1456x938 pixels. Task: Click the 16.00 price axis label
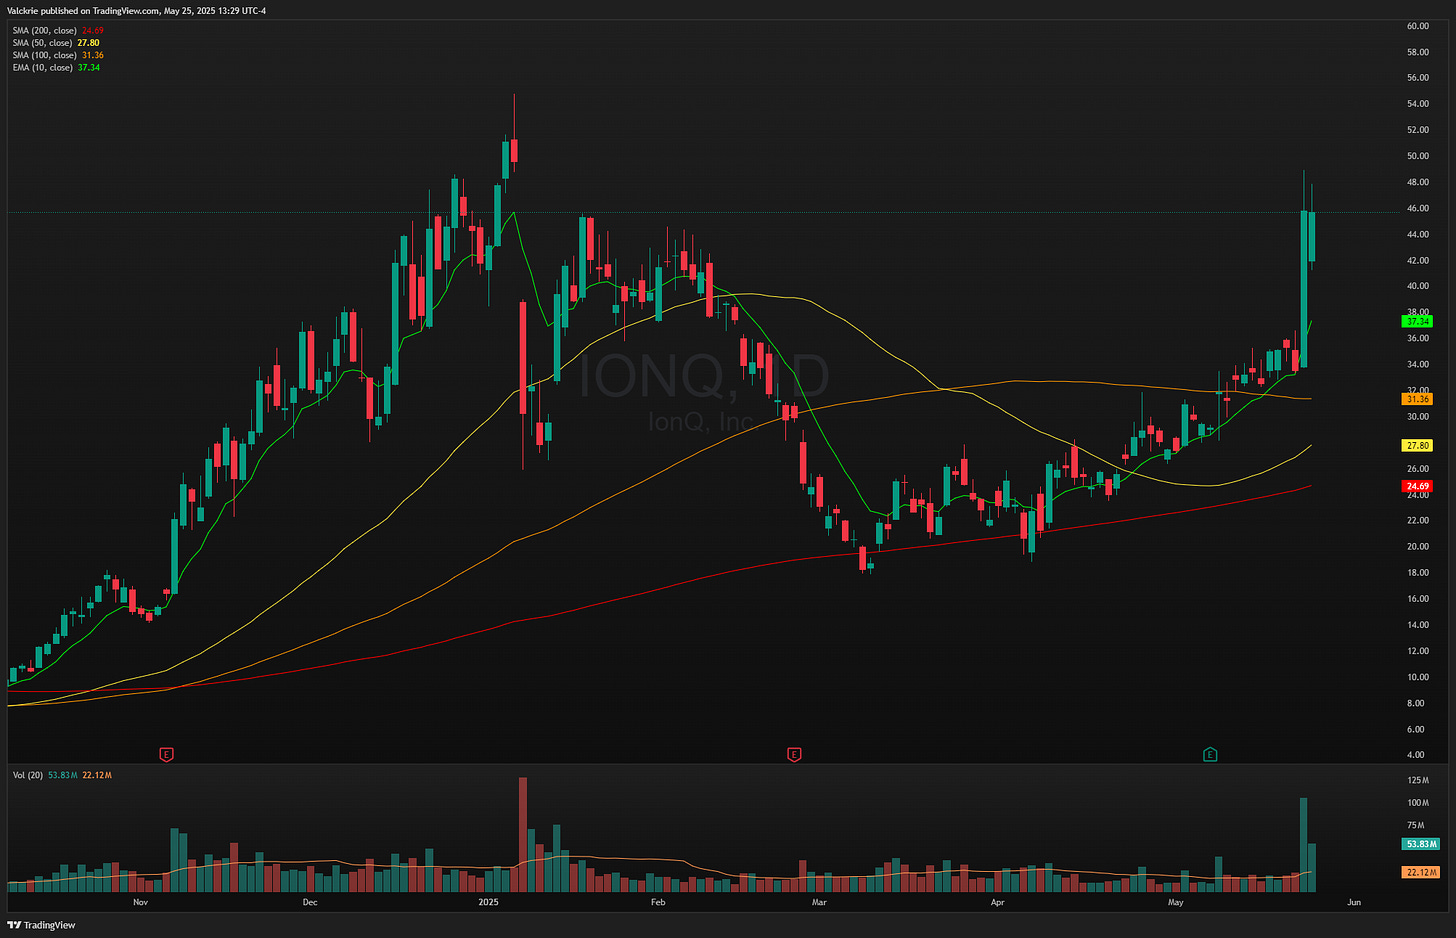[x=1418, y=599]
